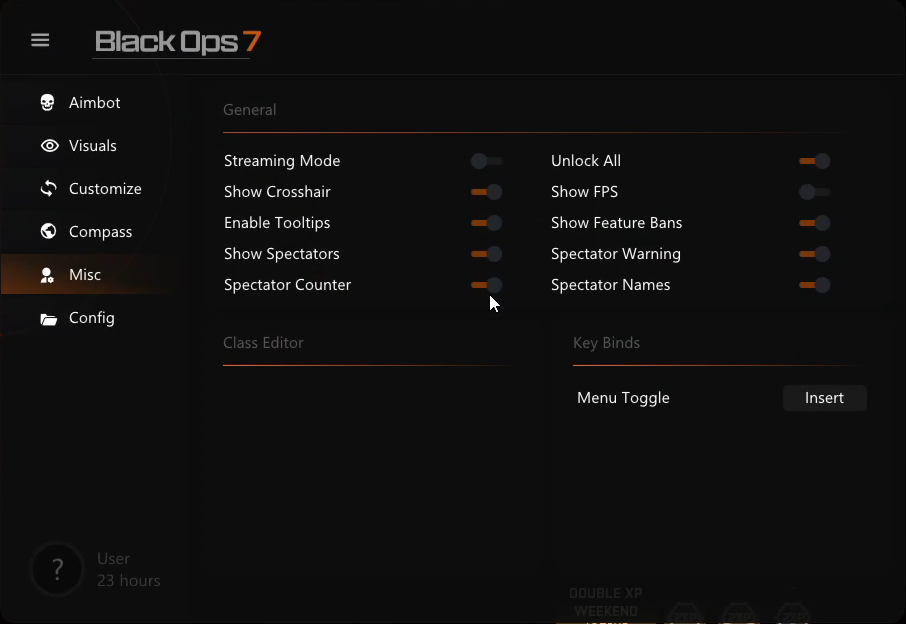Disable Spectator Warning
Screen dimensions: 906x624
[815, 254]
